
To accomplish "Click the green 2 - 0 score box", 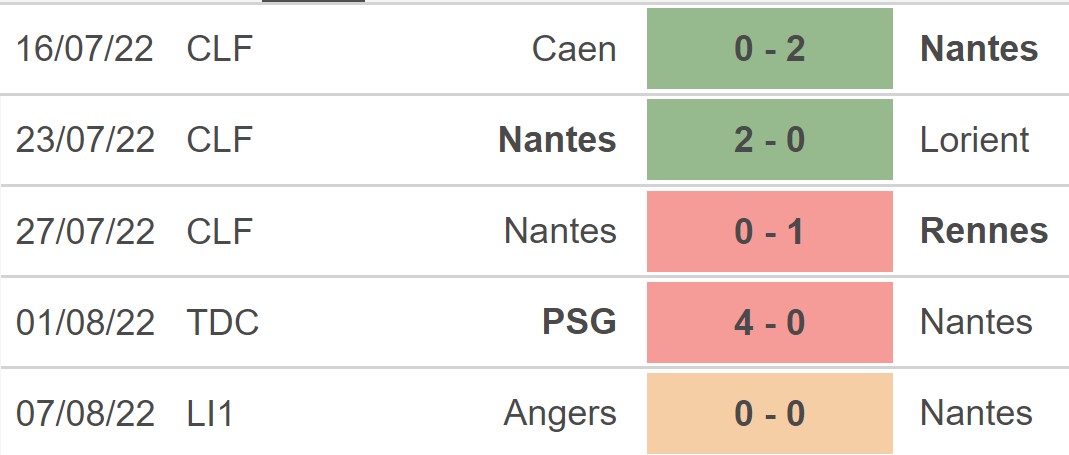I will tap(769, 140).
